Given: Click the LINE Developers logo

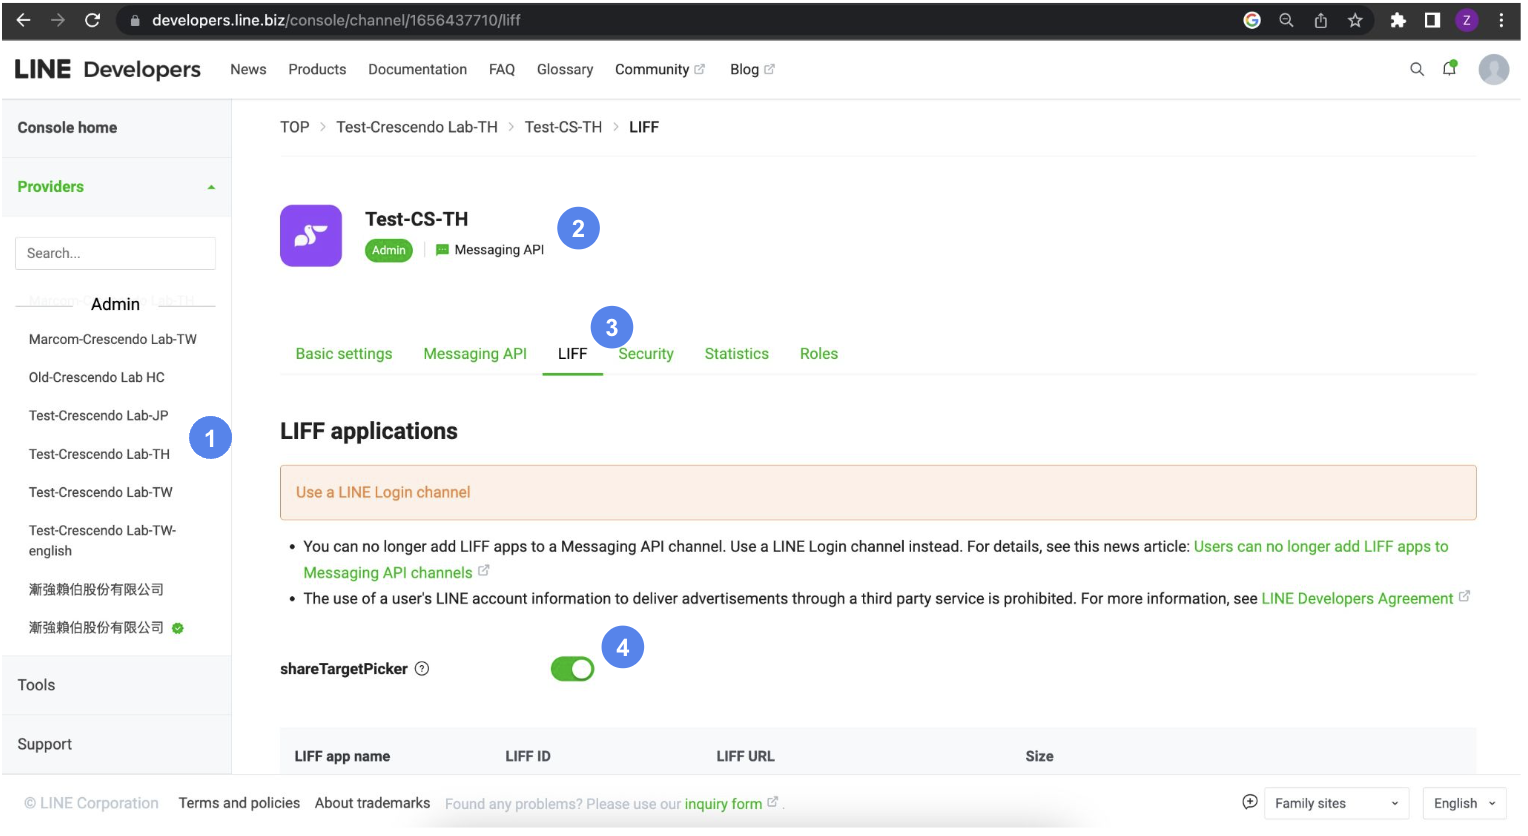Looking at the screenshot, I should [x=107, y=69].
